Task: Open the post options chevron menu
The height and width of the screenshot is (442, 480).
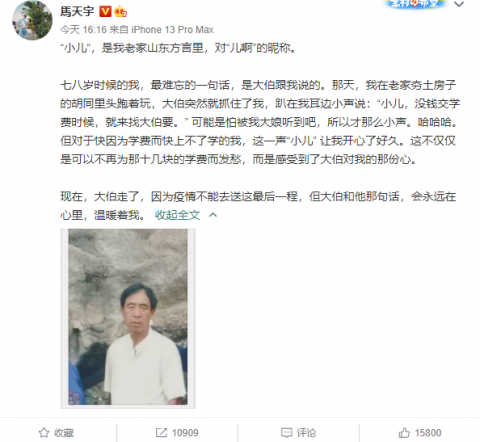Action: pyautogui.click(x=459, y=4)
